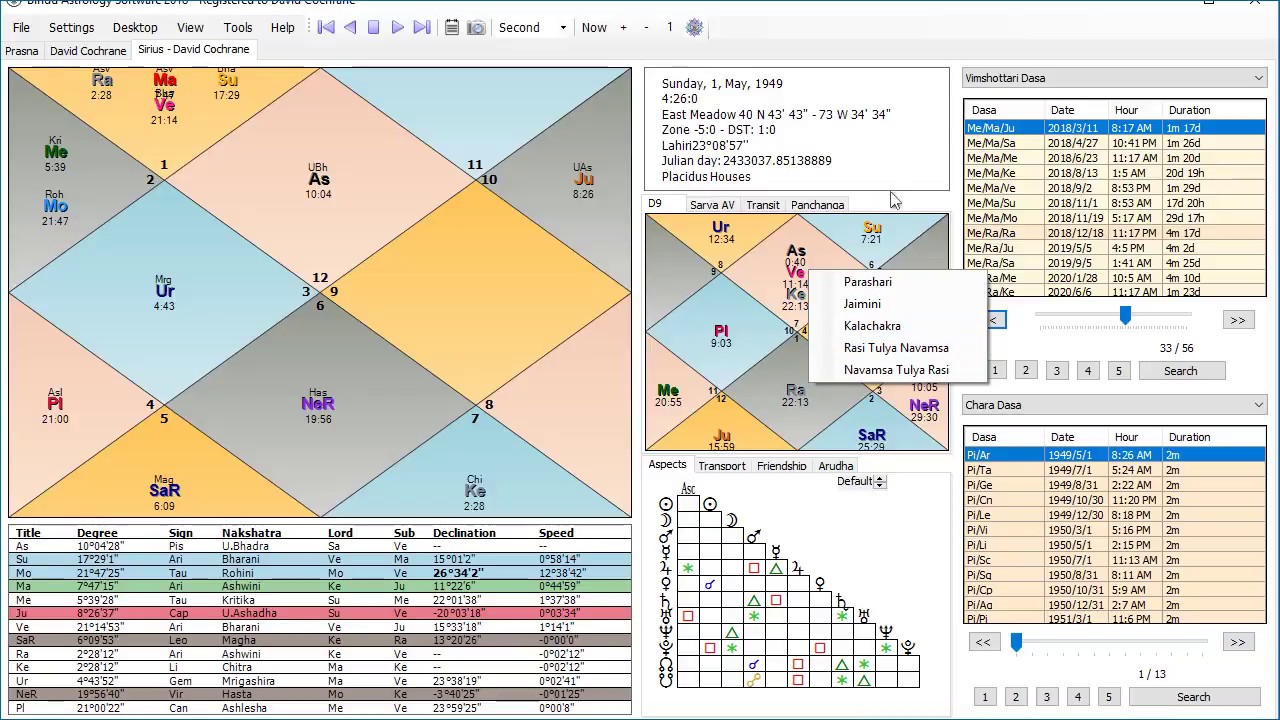The width and height of the screenshot is (1280, 720).
Task: Select the Me/Ma/Ju dasa row
Action: tap(1114, 128)
